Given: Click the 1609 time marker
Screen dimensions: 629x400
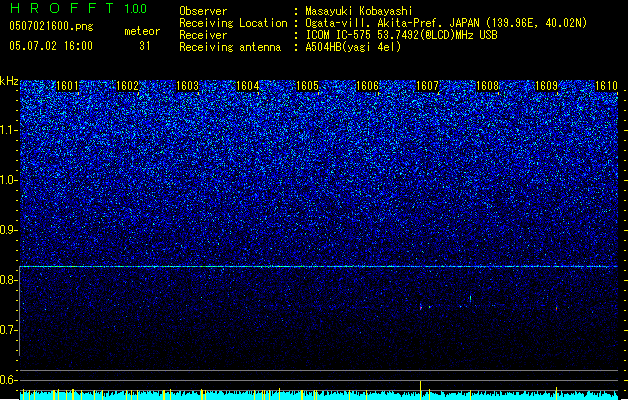Looking at the screenshot, I should 547,86.
